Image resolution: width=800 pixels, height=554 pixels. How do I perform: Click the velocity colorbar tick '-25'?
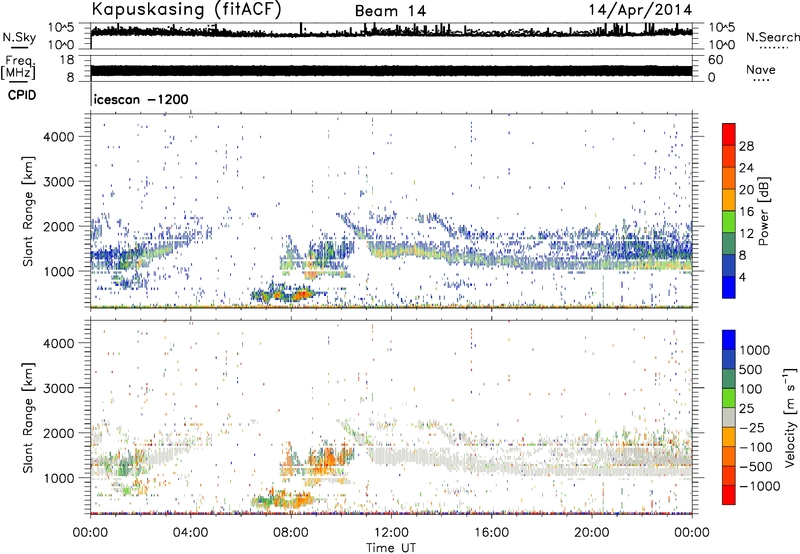753,427
